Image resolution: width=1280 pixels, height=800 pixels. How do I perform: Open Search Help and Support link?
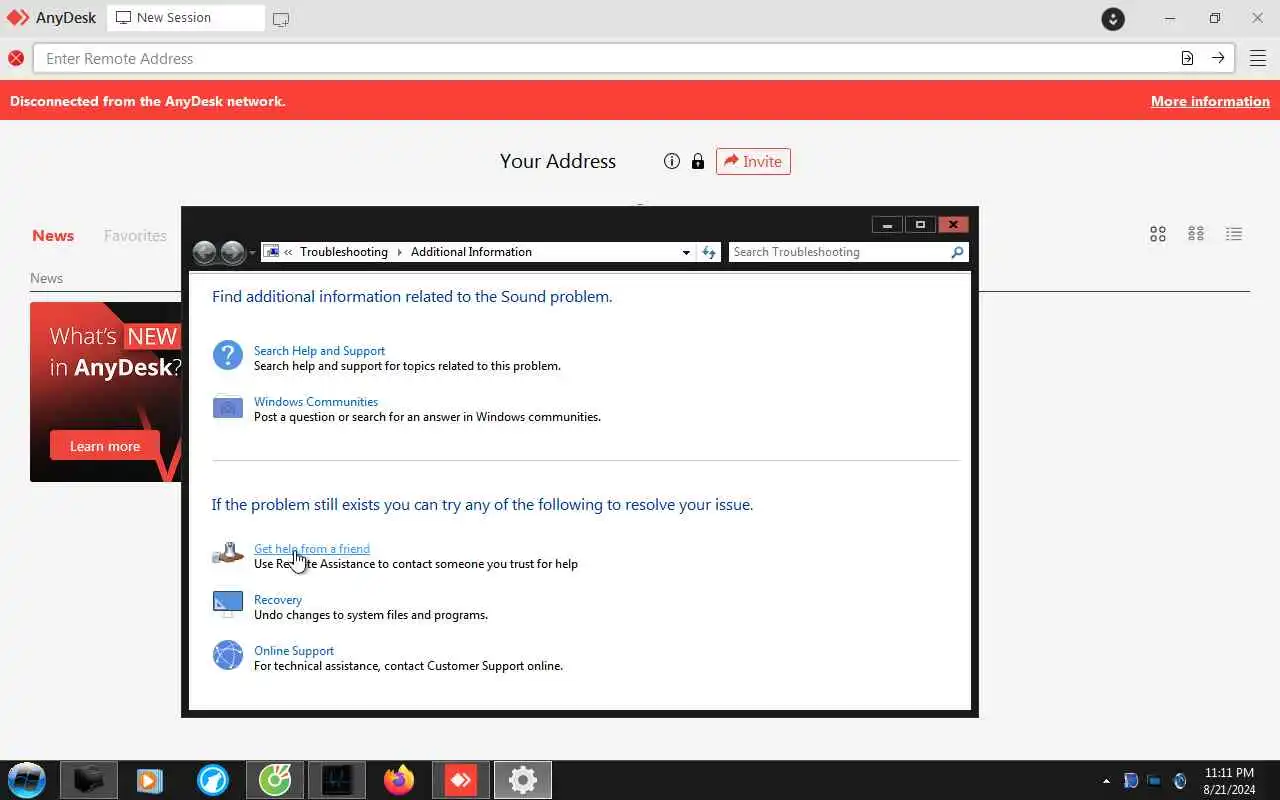coord(319,351)
